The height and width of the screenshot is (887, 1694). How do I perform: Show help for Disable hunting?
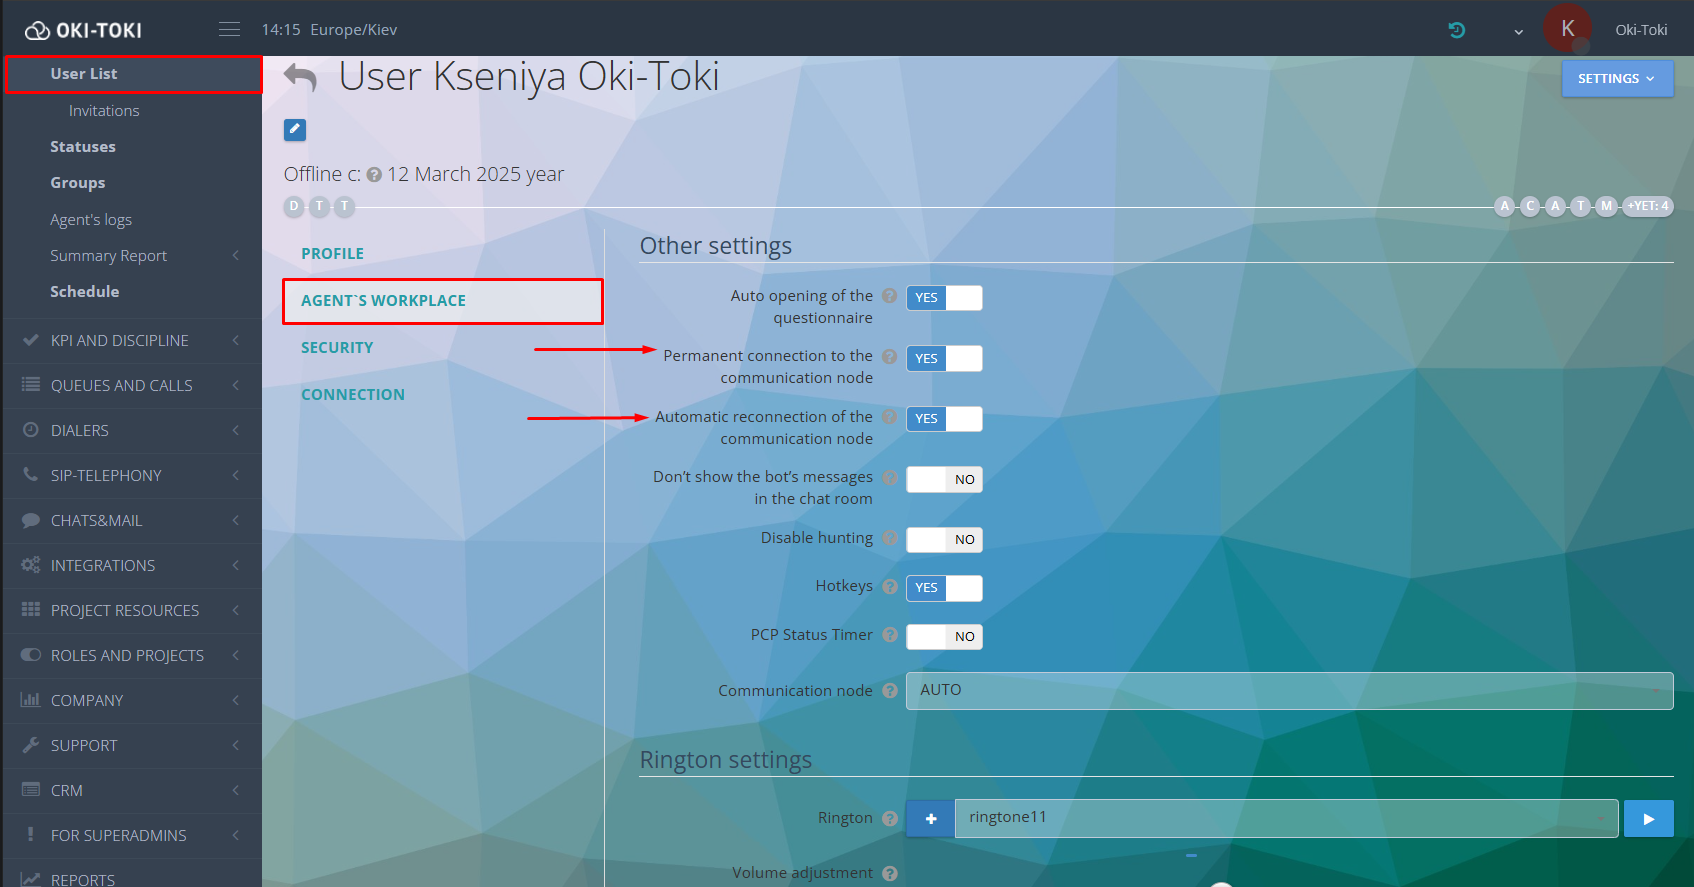tap(890, 538)
